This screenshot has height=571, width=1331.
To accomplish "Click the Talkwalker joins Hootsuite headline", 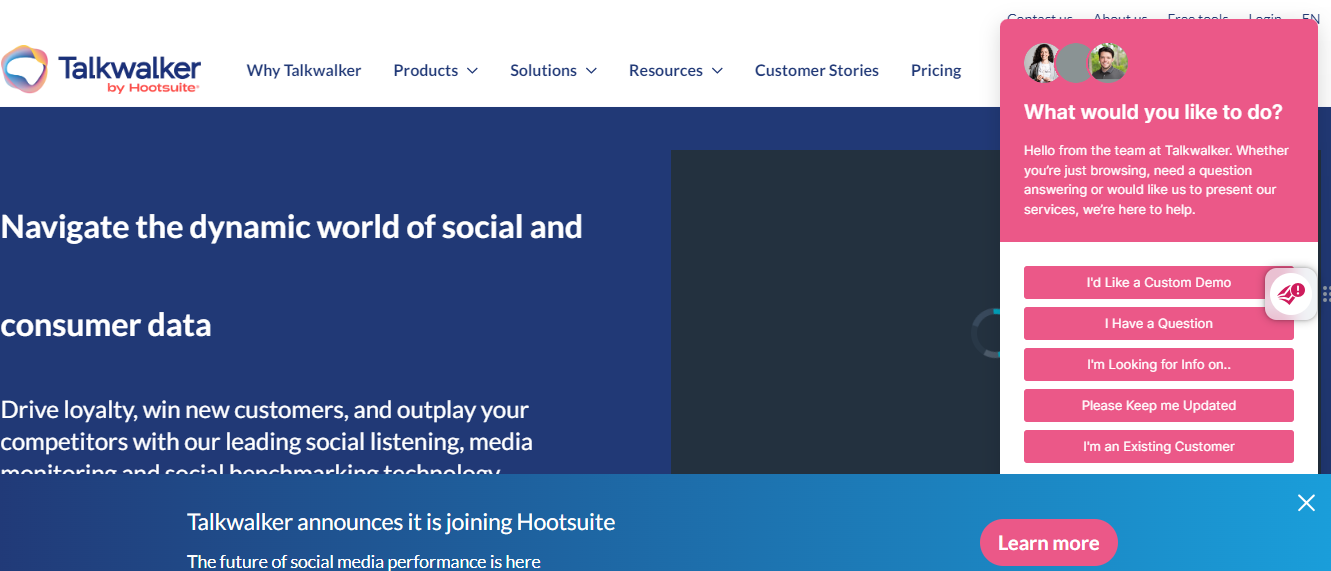I will pos(401,522).
